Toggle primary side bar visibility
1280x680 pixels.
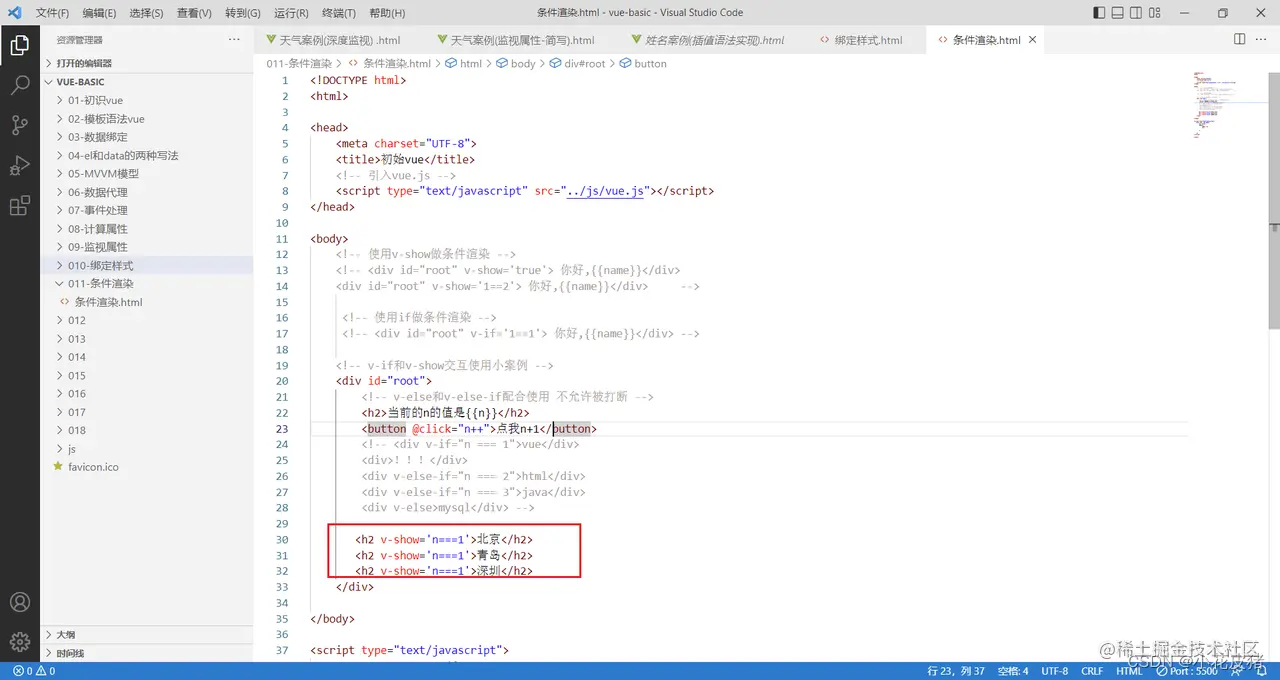[x=1100, y=13]
